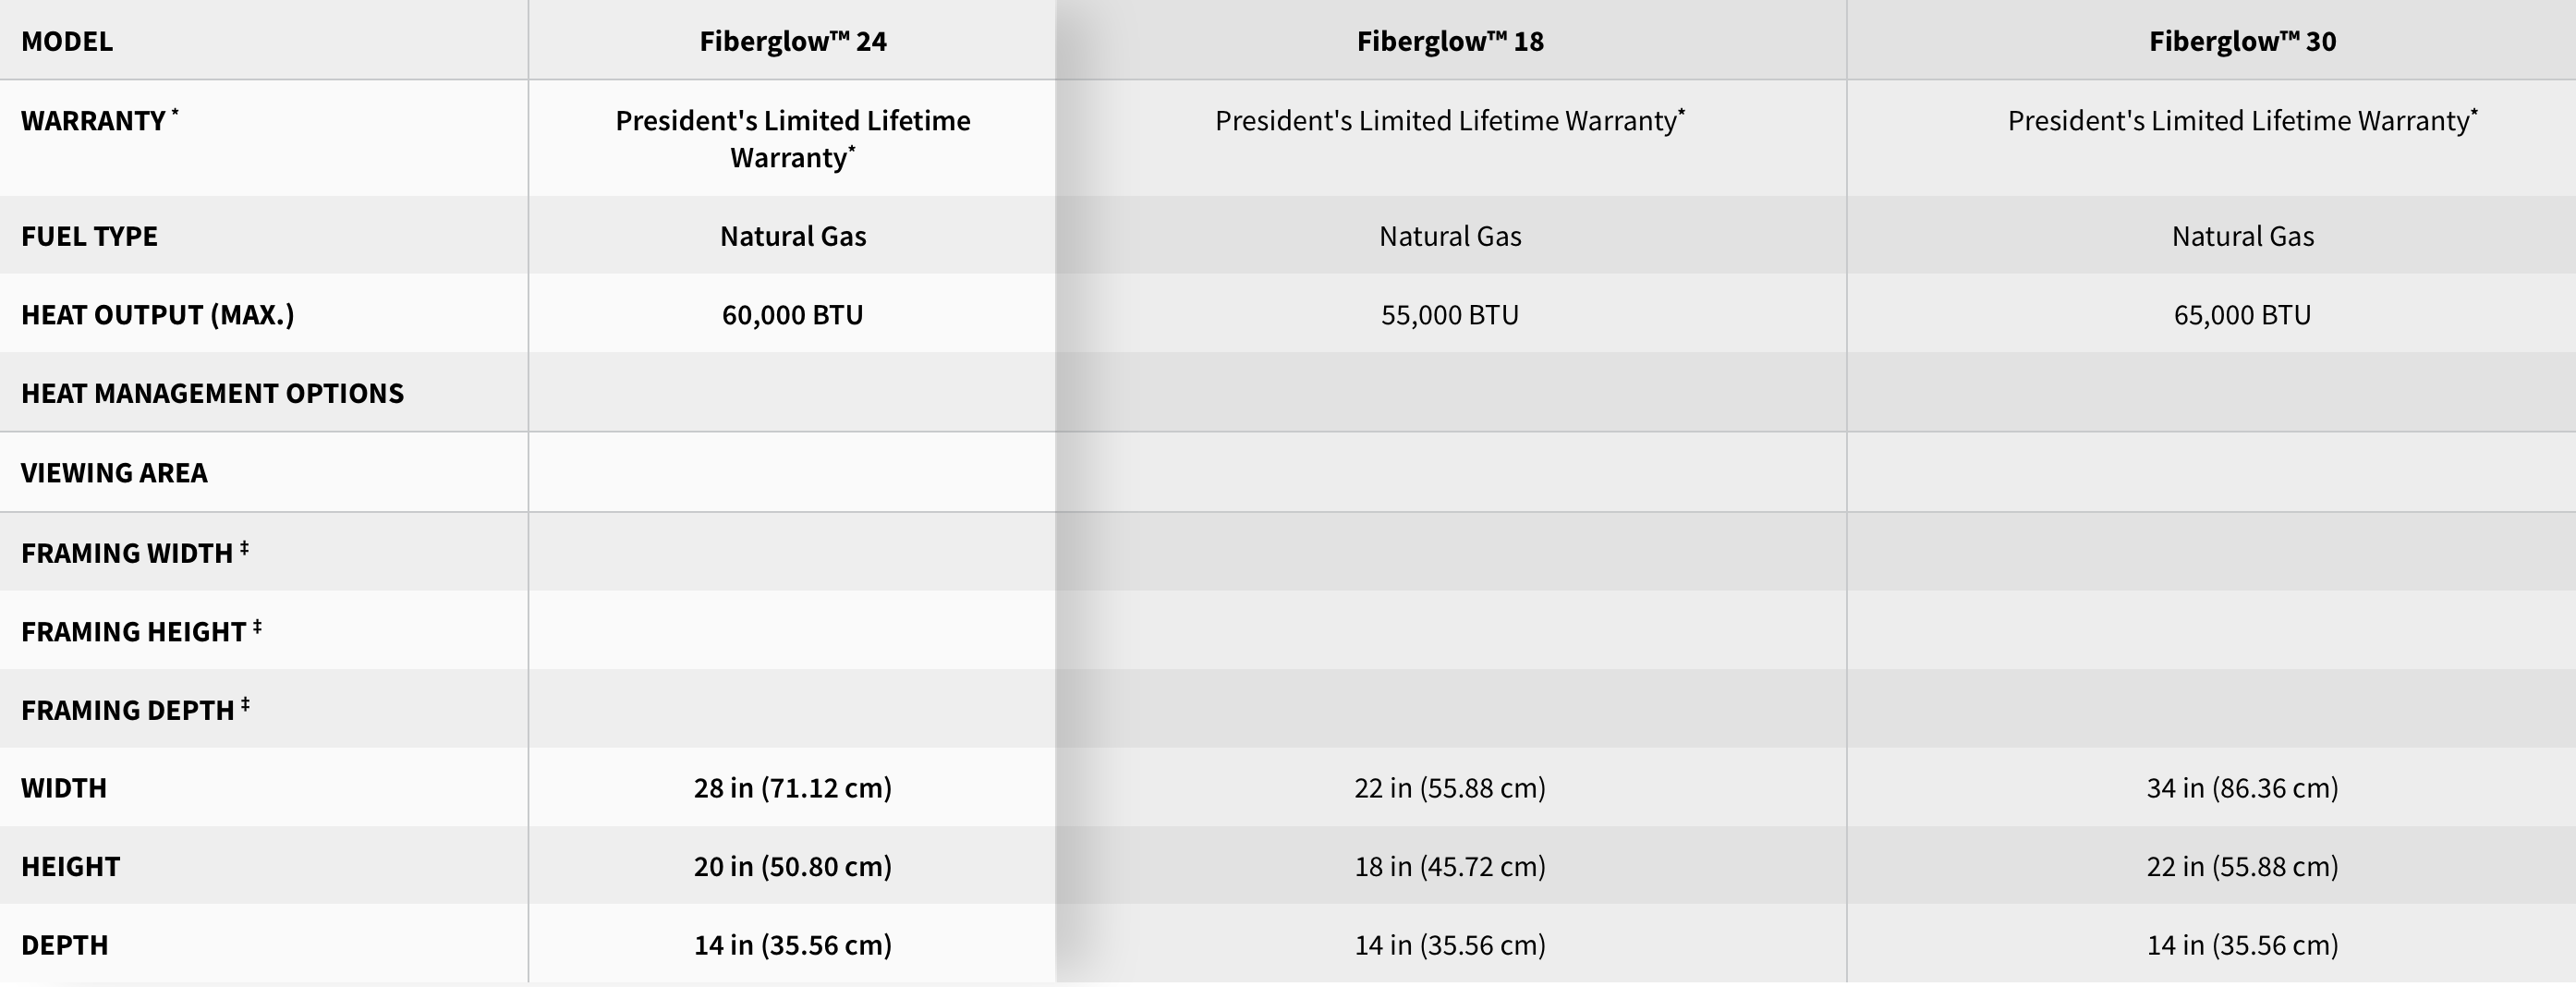2576x987 pixels.
Task: Select 65,000 BTU heat output value
Action: (2242, 315)
